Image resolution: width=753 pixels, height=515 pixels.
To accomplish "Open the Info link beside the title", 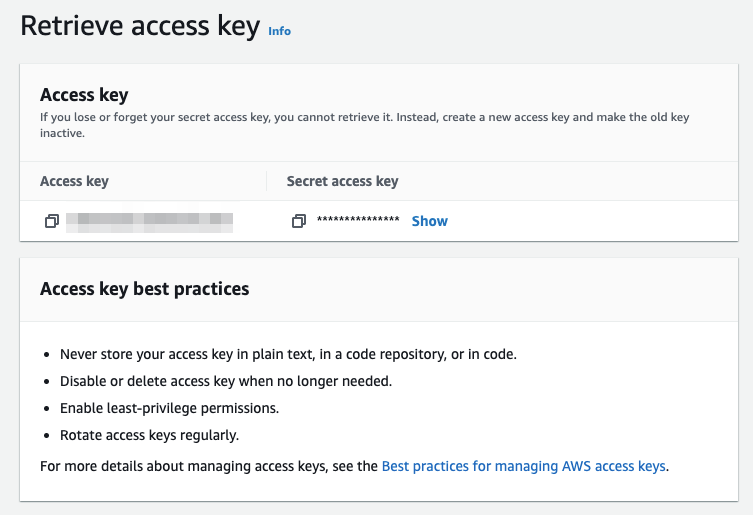I will 279,31.
